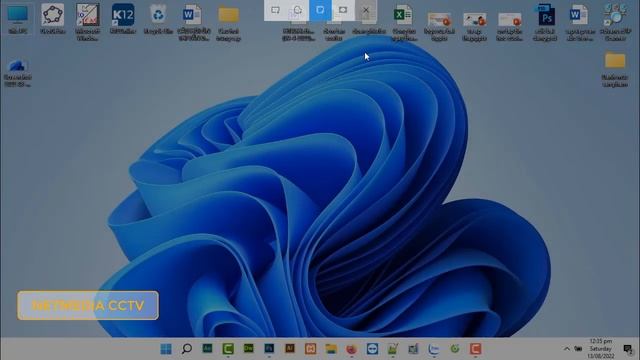Launch Dreamweaver from the taskbar
Viewport: 640px width, 360px height.
tap(248, 349)
